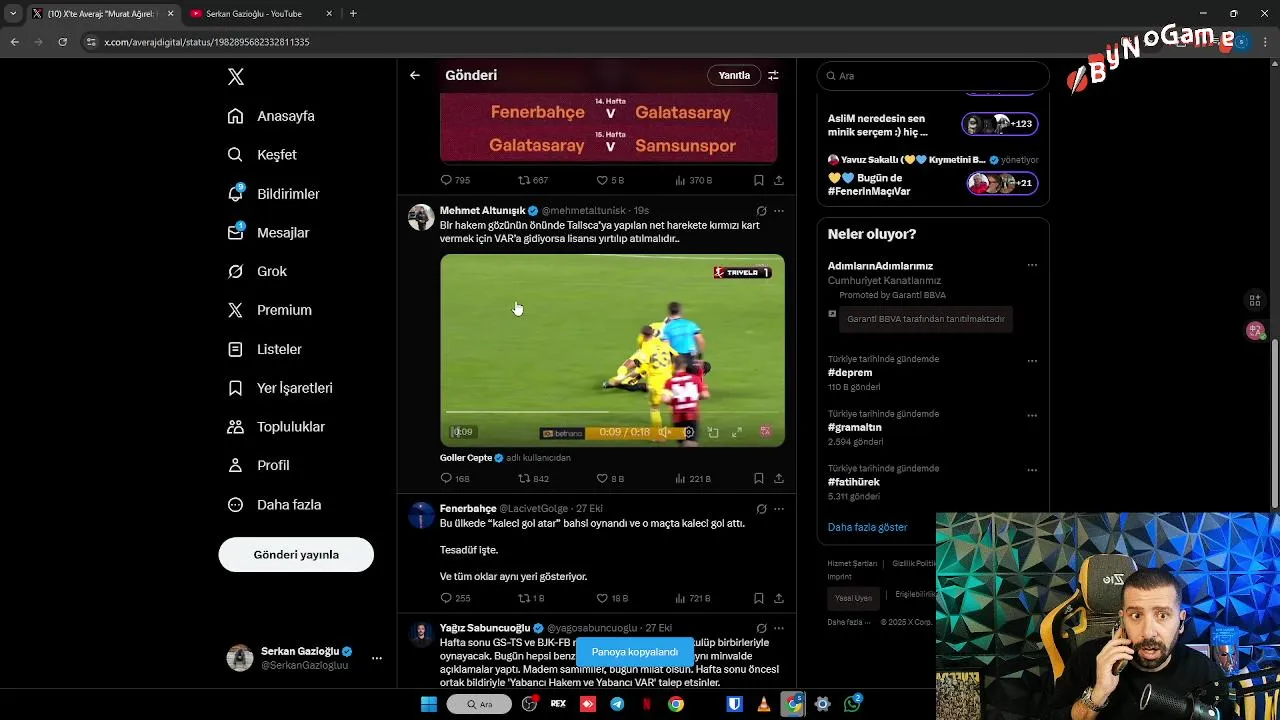Open #gramaltın trending topic
Viewport: 1280px width, 720px height.
[855, 427]
